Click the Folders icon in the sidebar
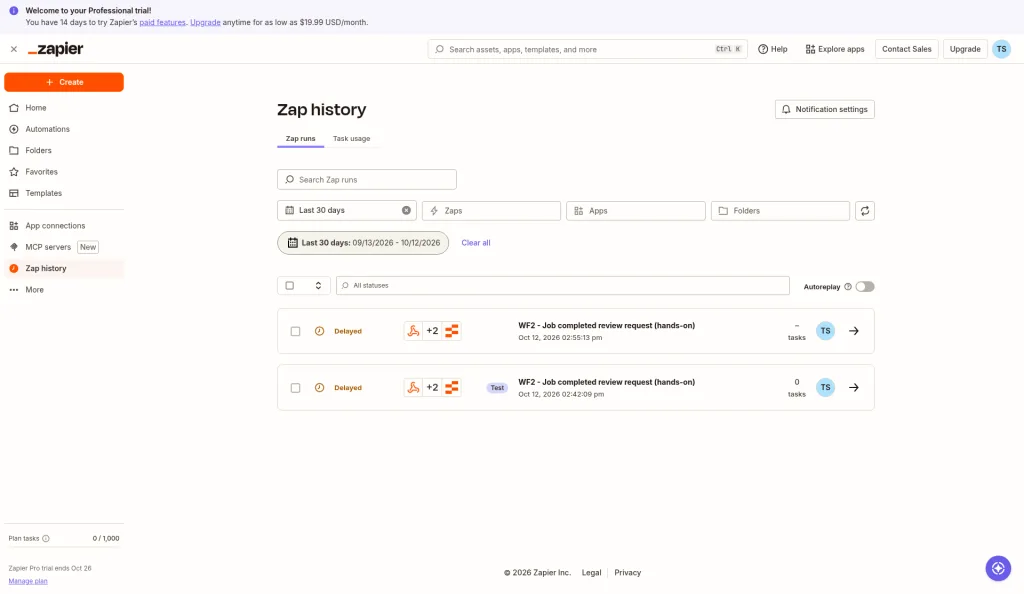Viewport: 1024px width, 594px height. pos(14,151)
